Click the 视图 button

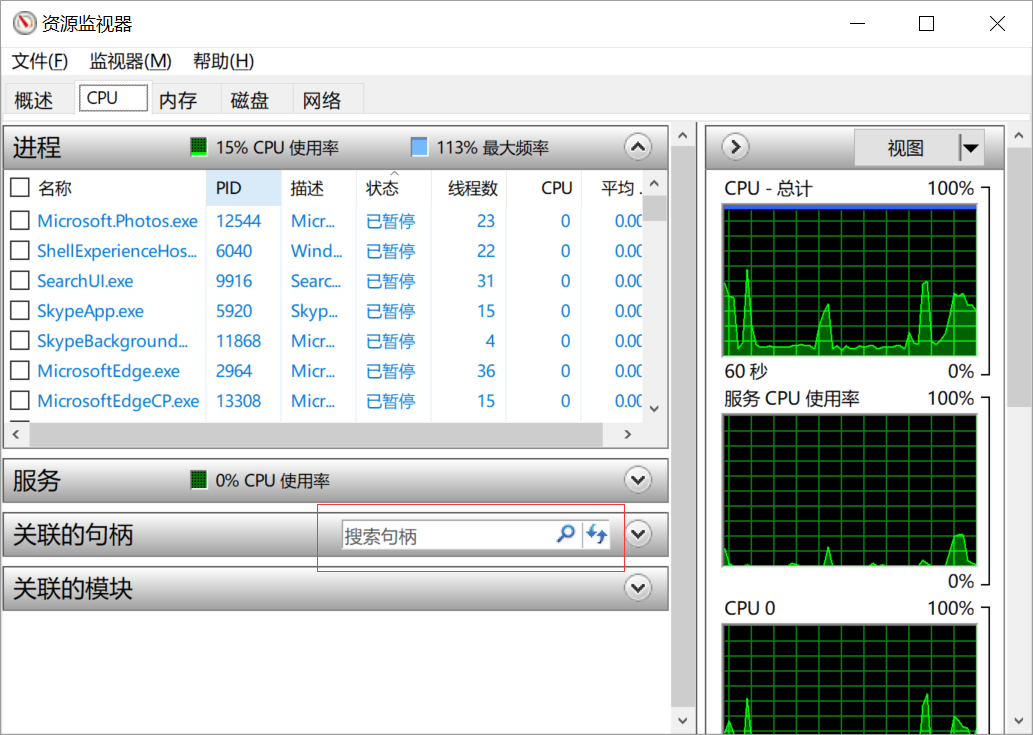(906, 148)
